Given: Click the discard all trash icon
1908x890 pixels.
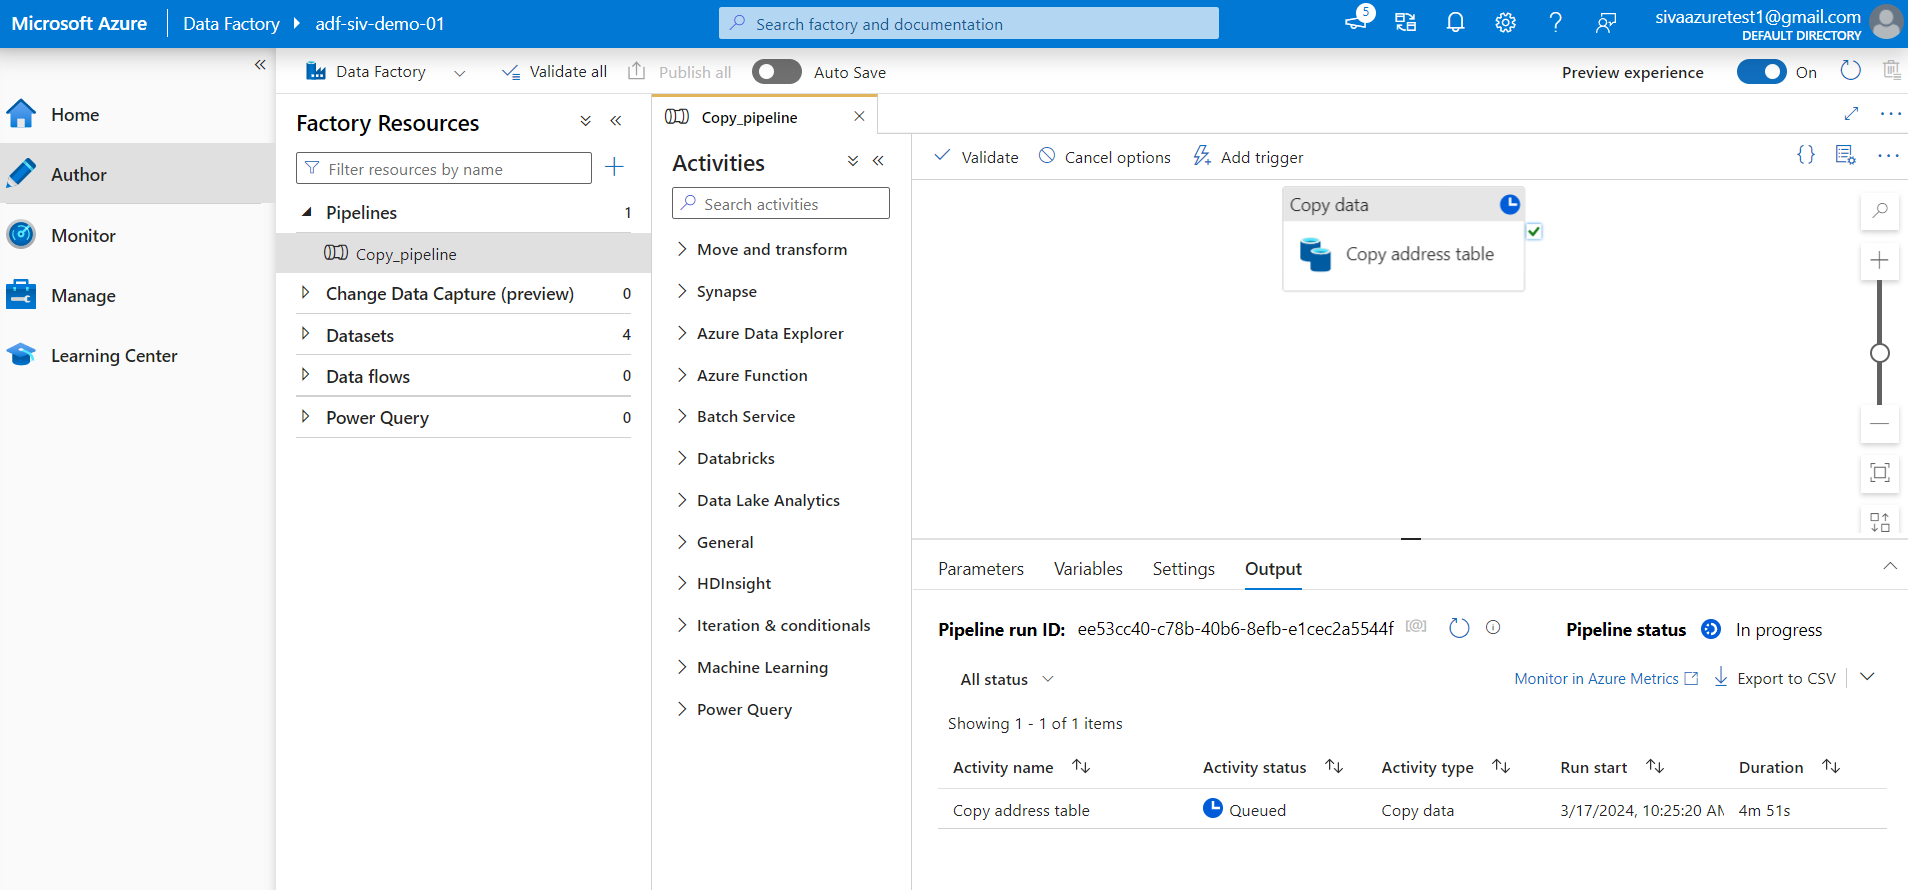Looking at the screenshot, I should 1891,70.
